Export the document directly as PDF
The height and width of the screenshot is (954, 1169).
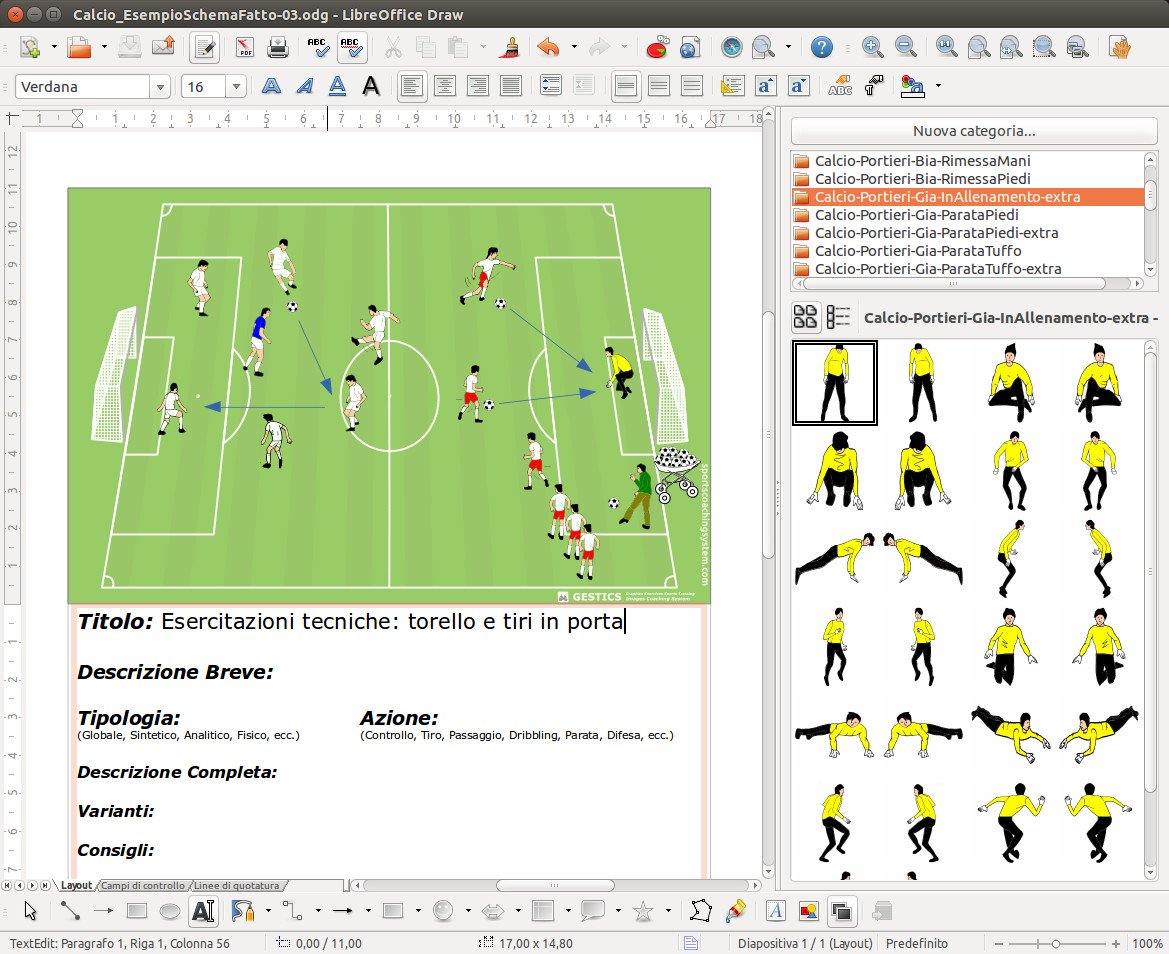(244, 47)
